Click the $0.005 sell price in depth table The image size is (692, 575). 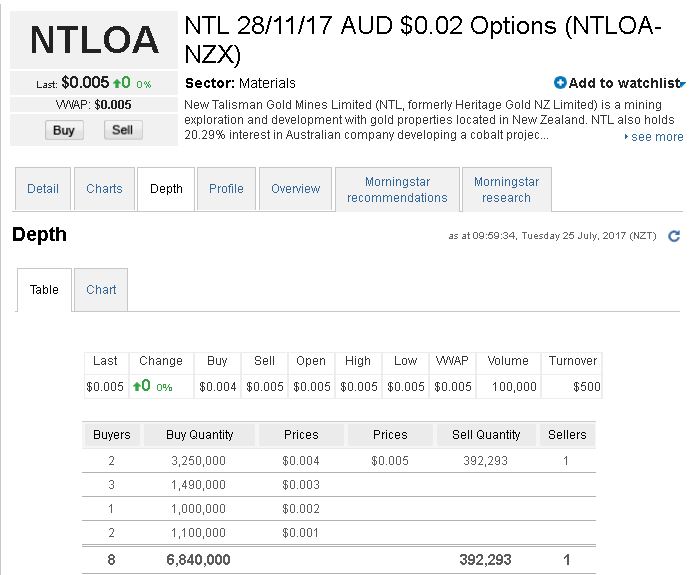point(390,461)
